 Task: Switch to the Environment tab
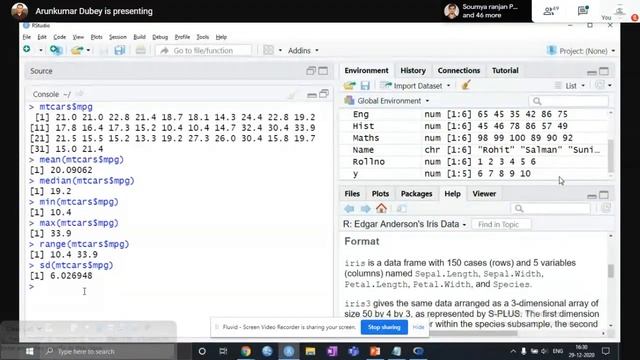[x=366, y=70]
